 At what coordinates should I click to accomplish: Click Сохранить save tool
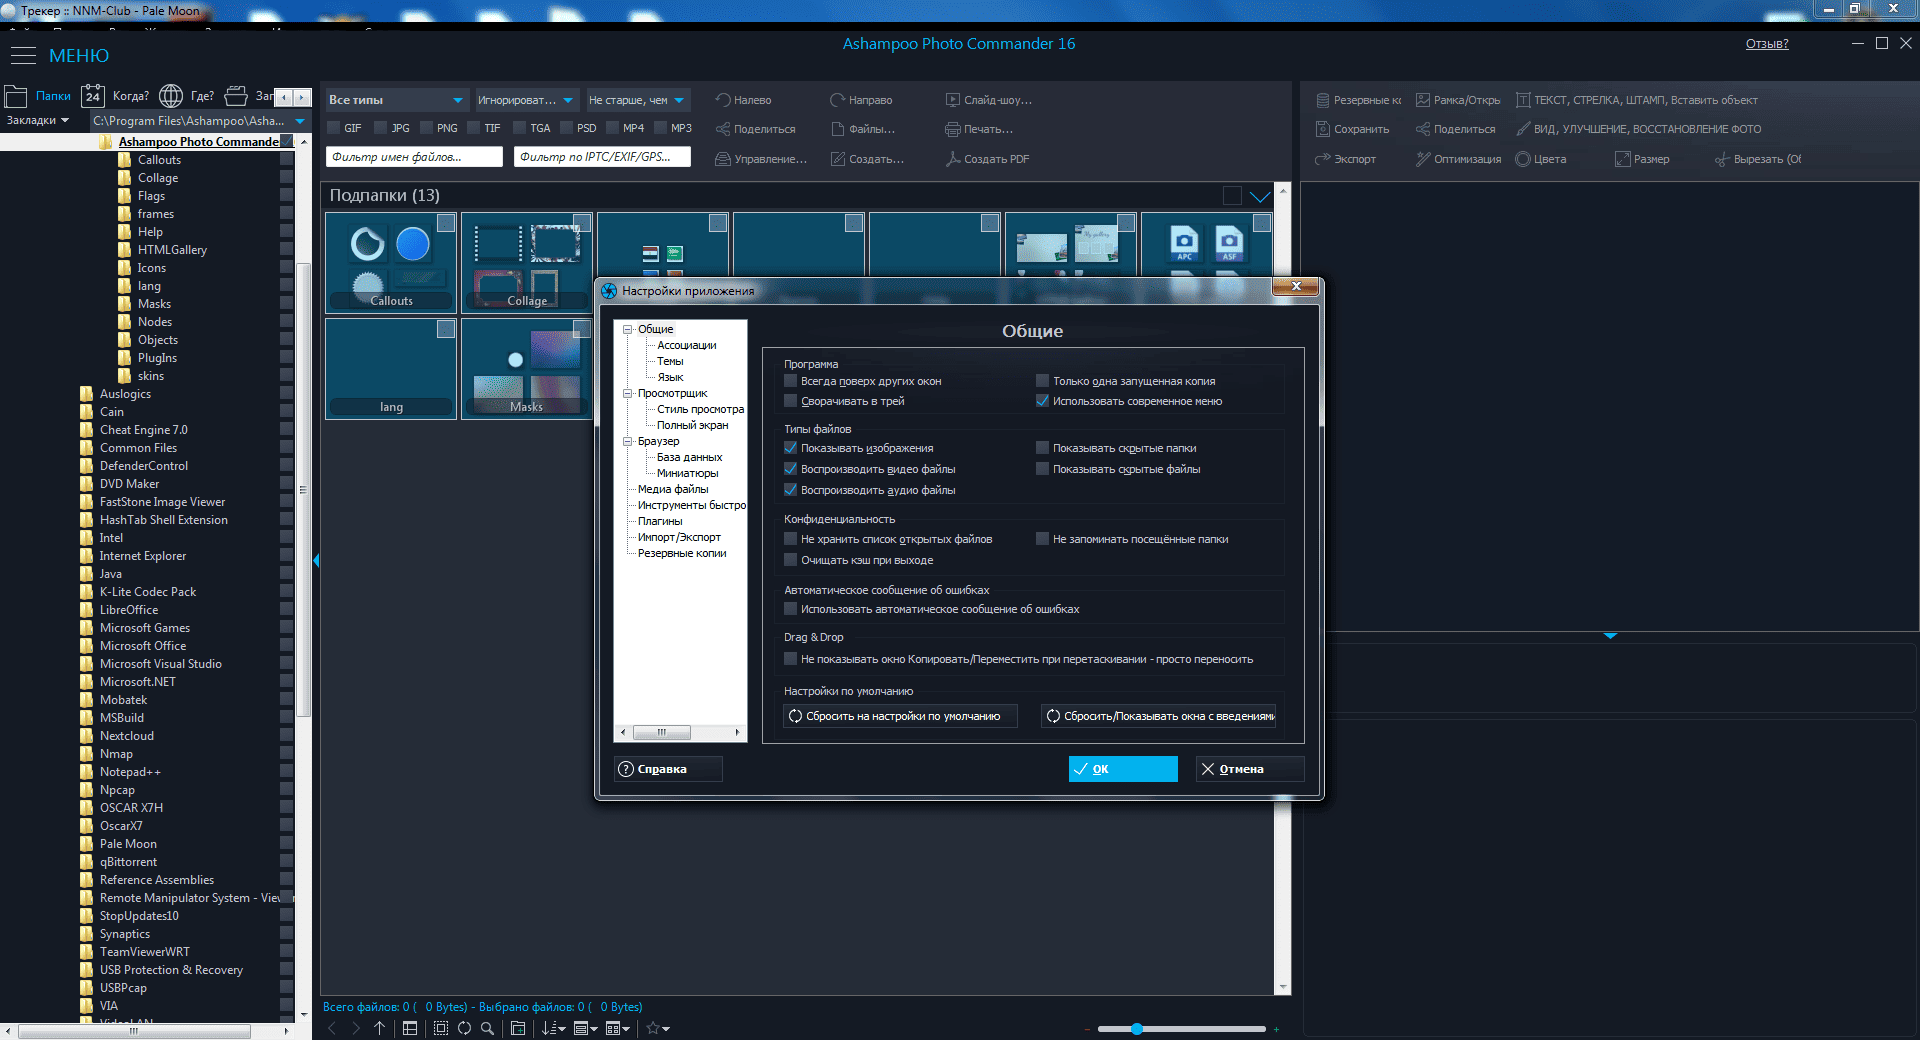click(x=1352, y=129)
